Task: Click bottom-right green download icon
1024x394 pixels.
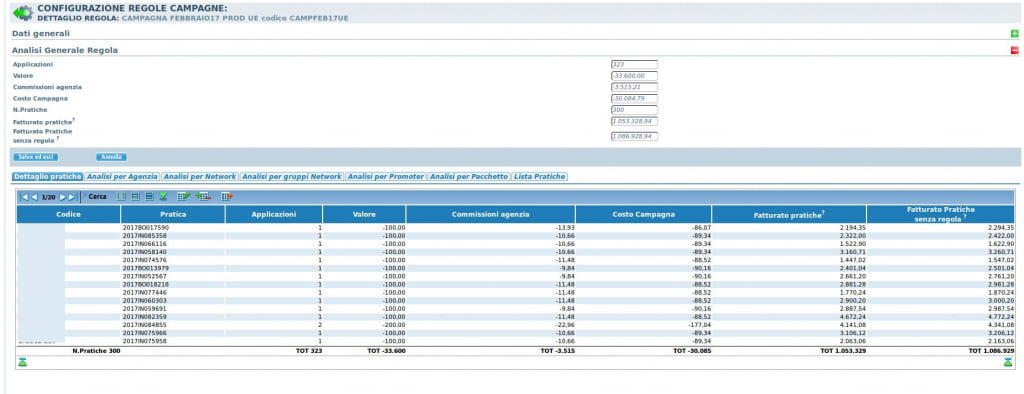Action: pos(1008,362)
